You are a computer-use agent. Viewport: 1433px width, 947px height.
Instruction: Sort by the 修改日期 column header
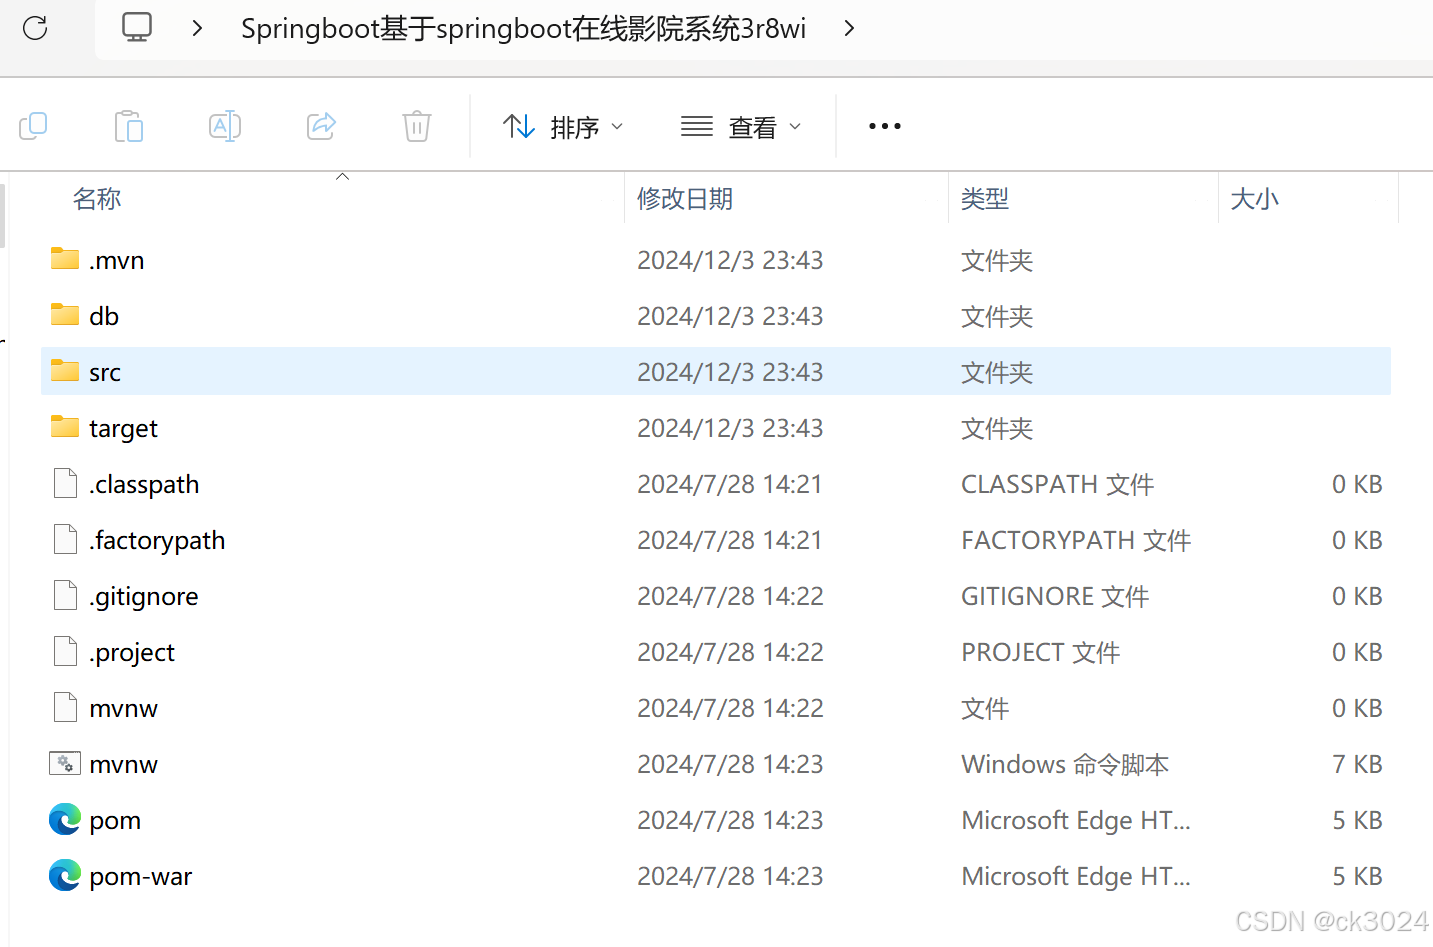685,199
